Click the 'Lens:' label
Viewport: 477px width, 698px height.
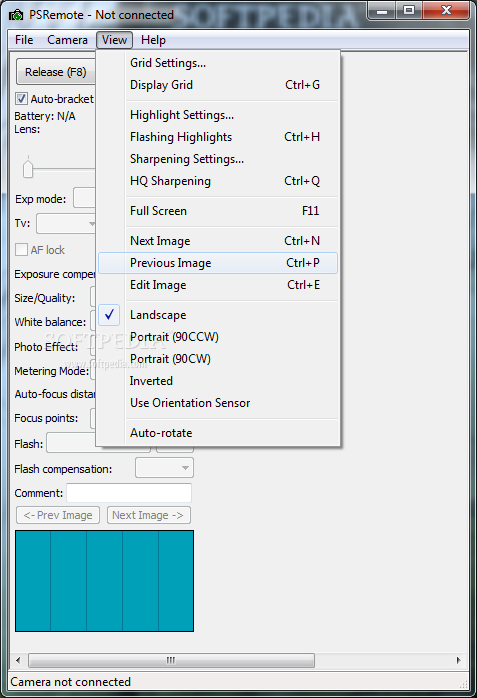coord(27,129)
